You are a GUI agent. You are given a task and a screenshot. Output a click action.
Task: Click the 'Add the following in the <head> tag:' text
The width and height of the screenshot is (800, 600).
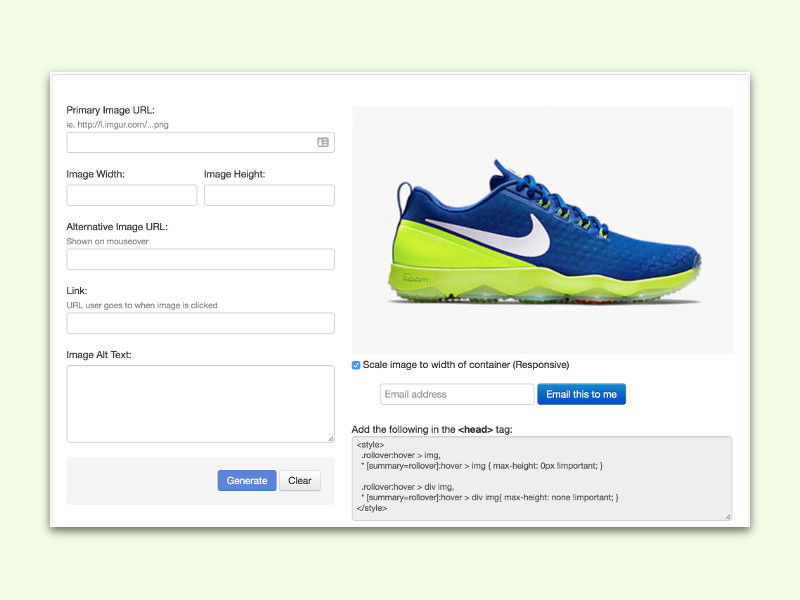click(x=432, y=430)
